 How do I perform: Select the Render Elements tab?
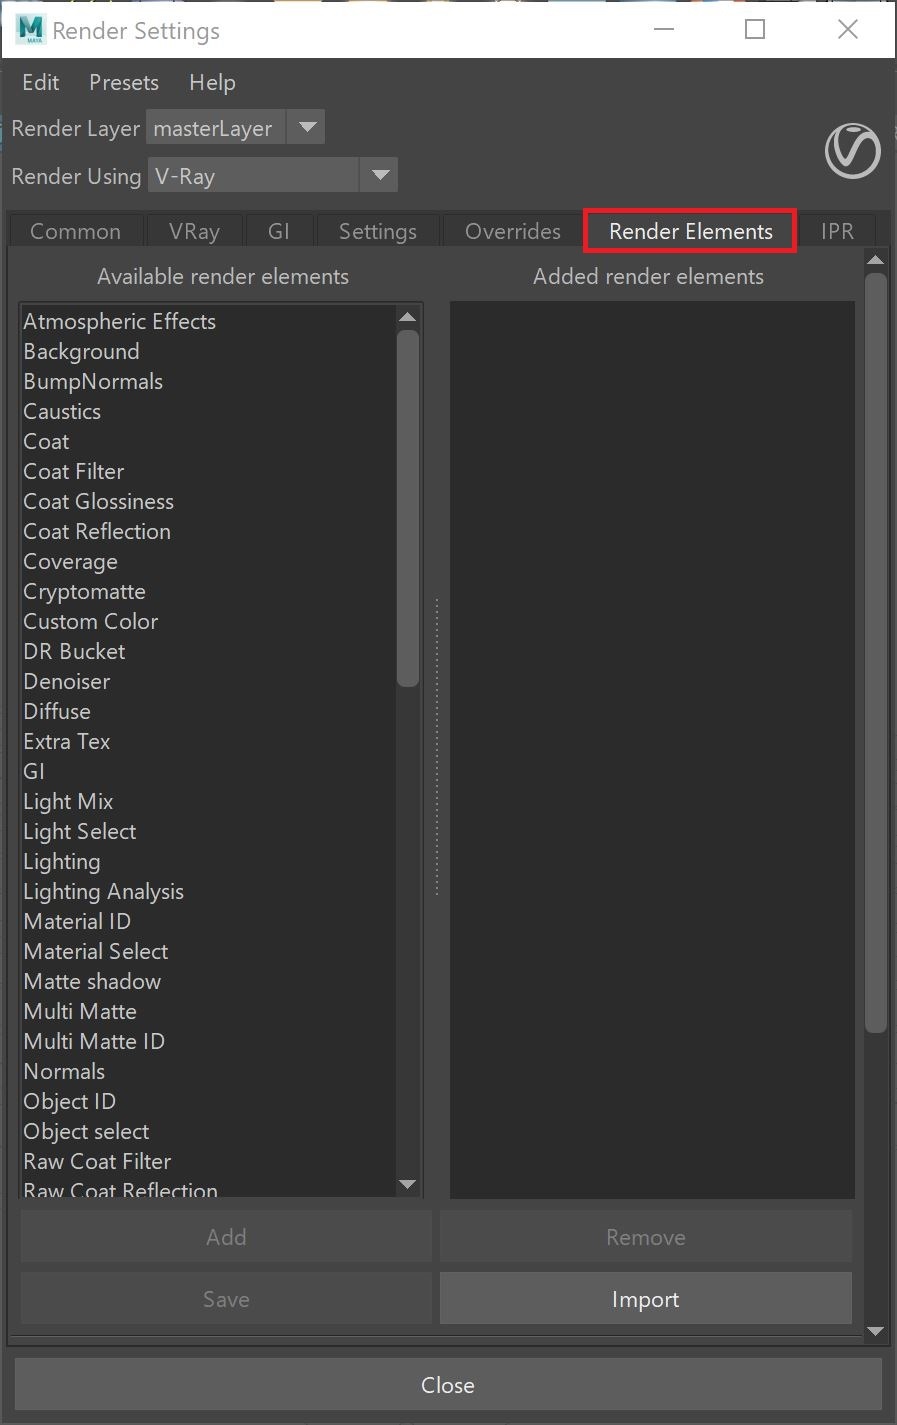691,231
